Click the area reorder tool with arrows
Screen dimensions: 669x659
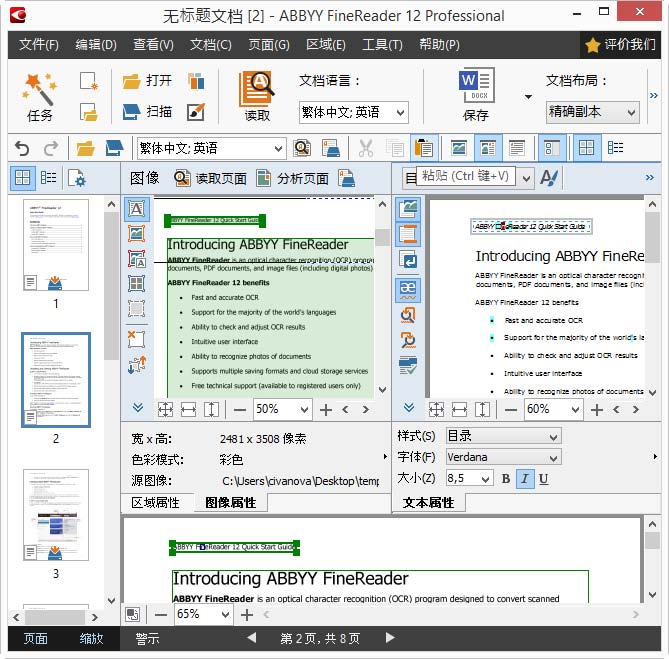[x=137, y=365]
